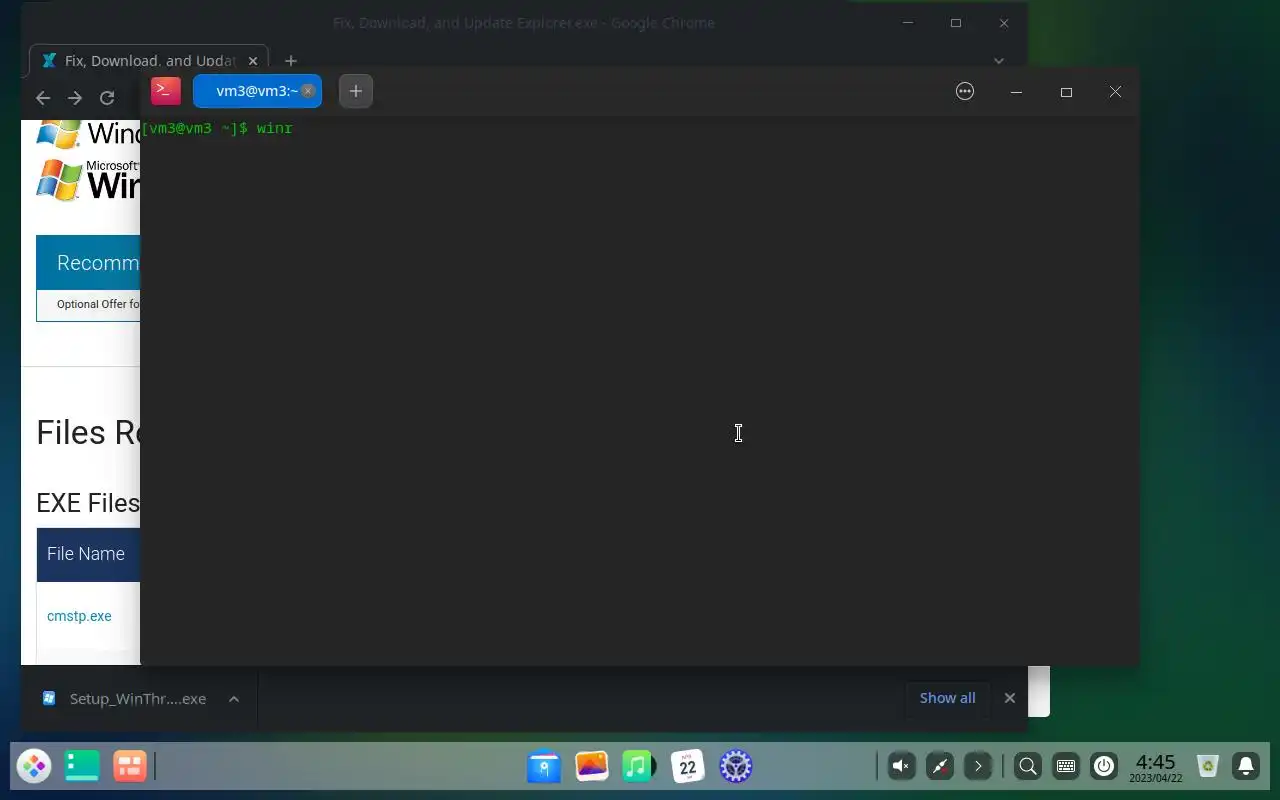1280x800 pixels.
Task: Click the pen-shaped tray icon
Action: [940, 767]
